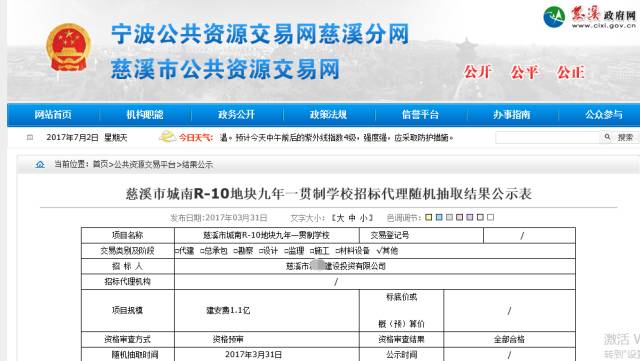Click the www.cixi.gov.cn address text

pyautogui.click(x=604, y=25)
